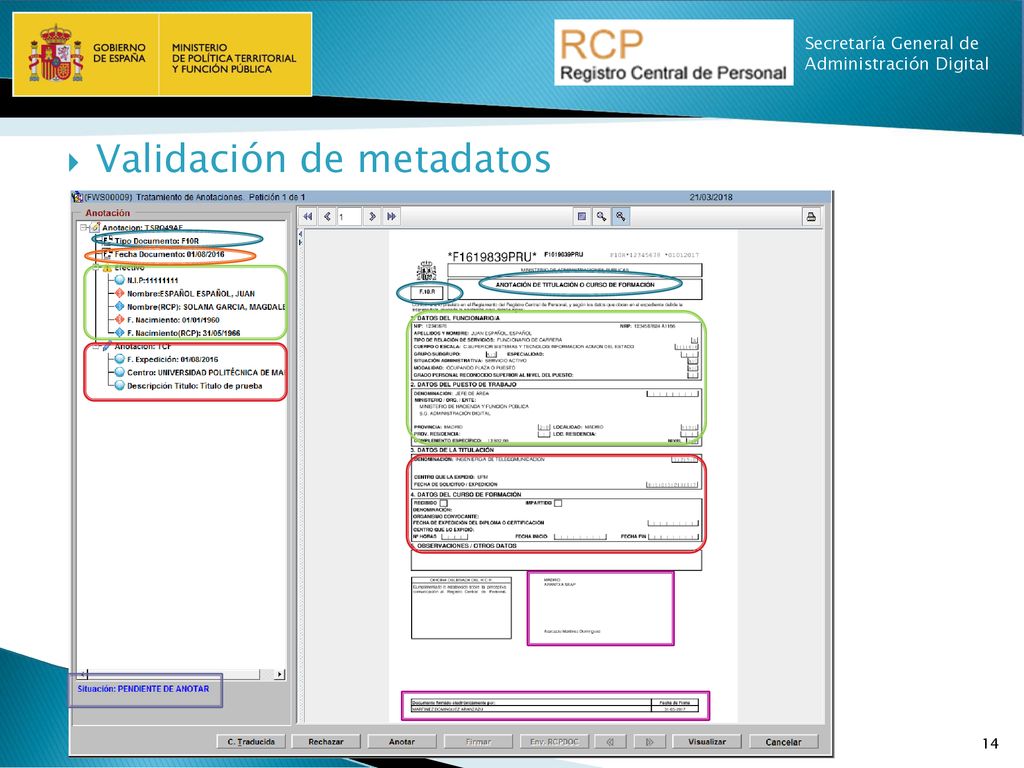Click blue diamond beside Nombre(RCP)
Viewport: 1024px width, 768px height.
pos(120,306)
